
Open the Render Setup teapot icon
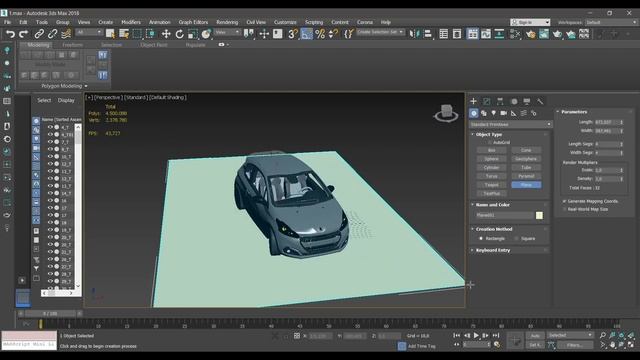tap(531, 34)
